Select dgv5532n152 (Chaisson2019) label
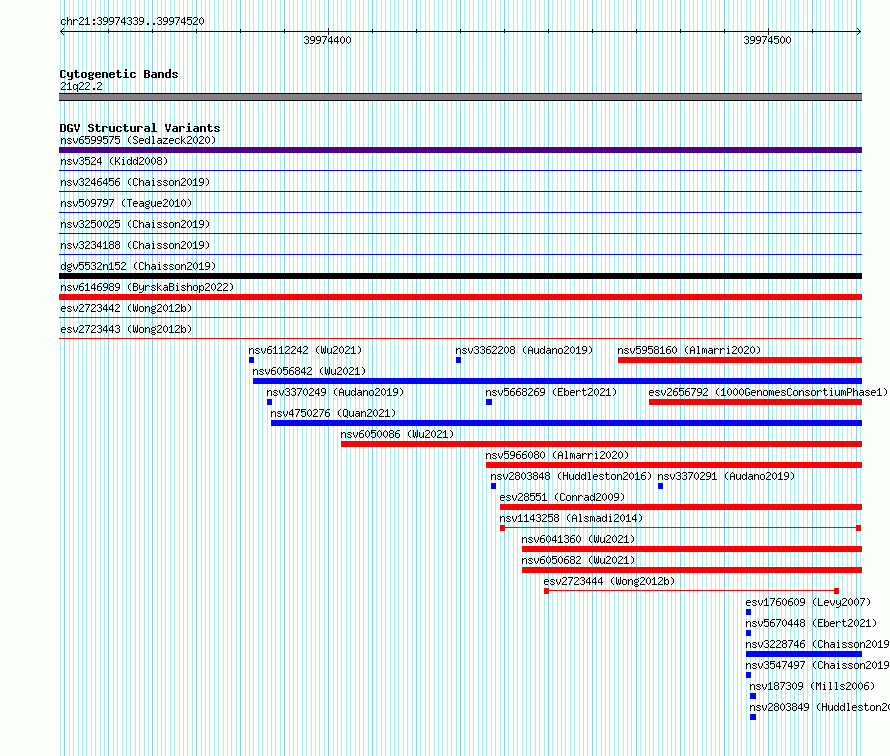890x756 pixels. [138, 266]
